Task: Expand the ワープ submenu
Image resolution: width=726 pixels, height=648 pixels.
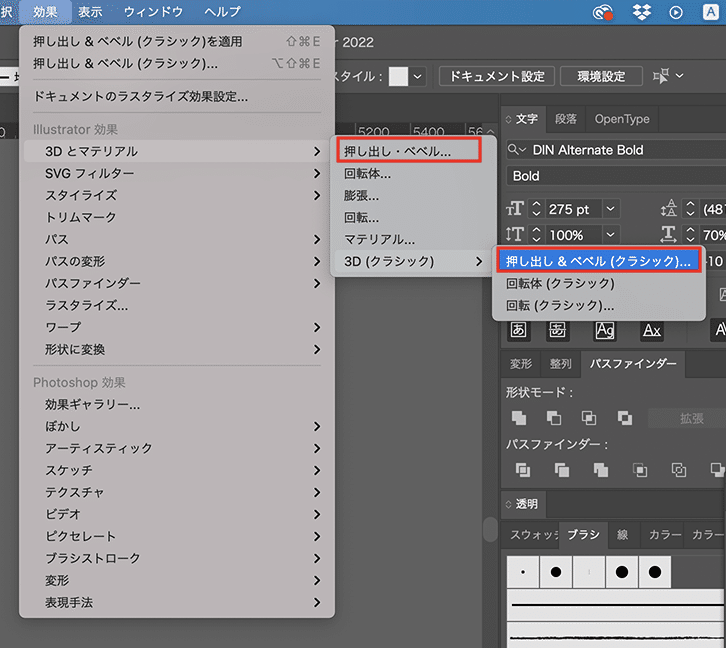Action: click(x=177, y=327)
